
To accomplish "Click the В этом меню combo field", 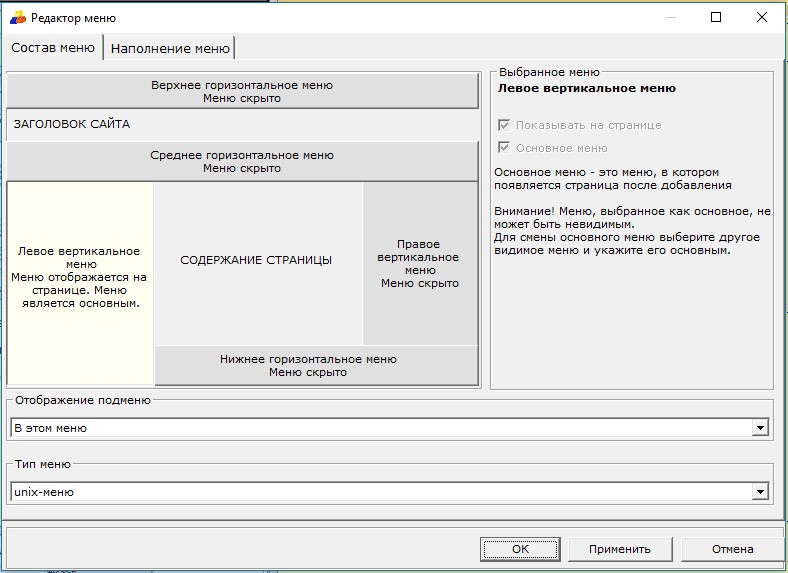I will tap(380, 428).
